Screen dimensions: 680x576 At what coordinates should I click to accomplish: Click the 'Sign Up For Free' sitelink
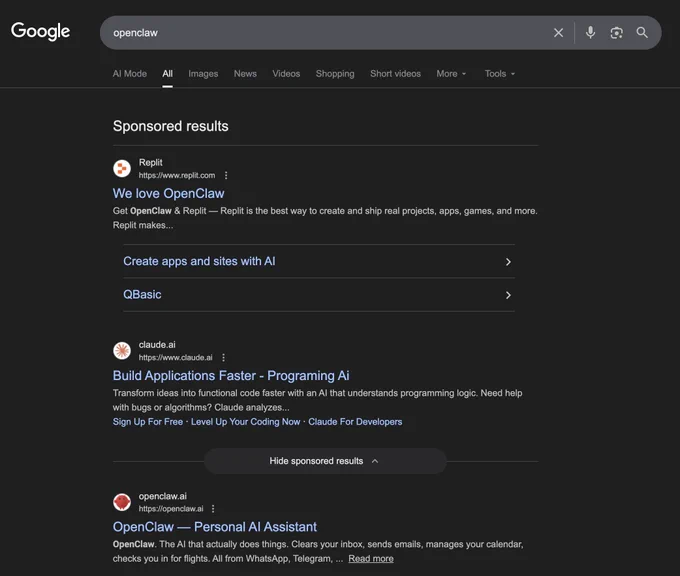click(147, 422)
